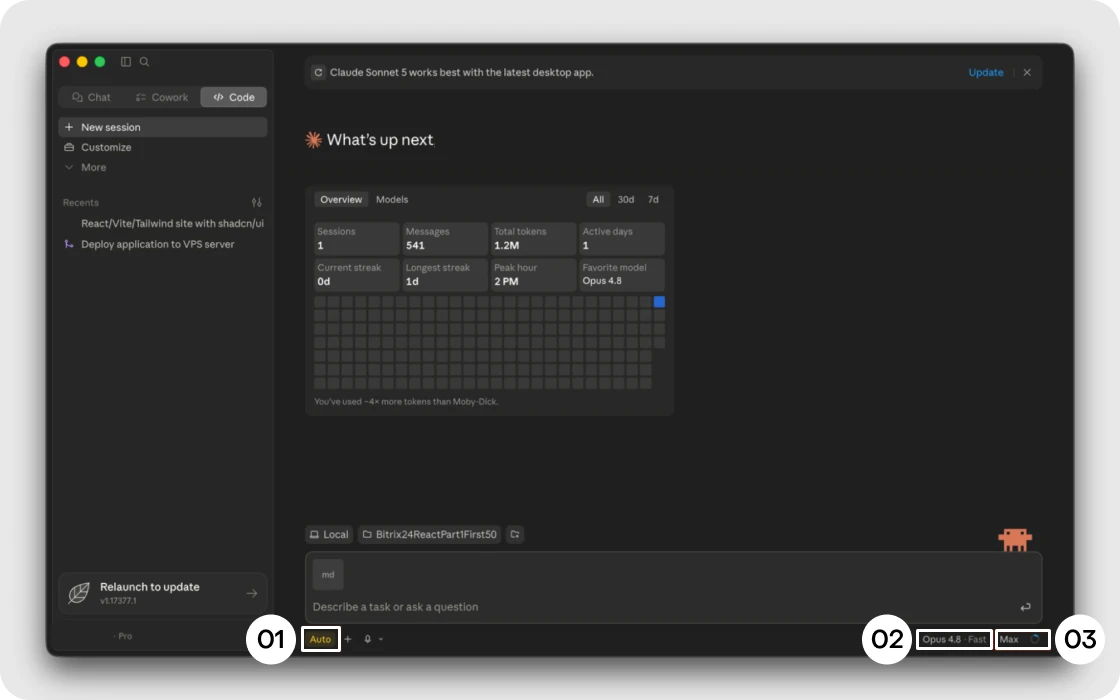The image size is (1120, 700).
Task: Click the microphone dictation icon
Action: (x=367, y=639)
